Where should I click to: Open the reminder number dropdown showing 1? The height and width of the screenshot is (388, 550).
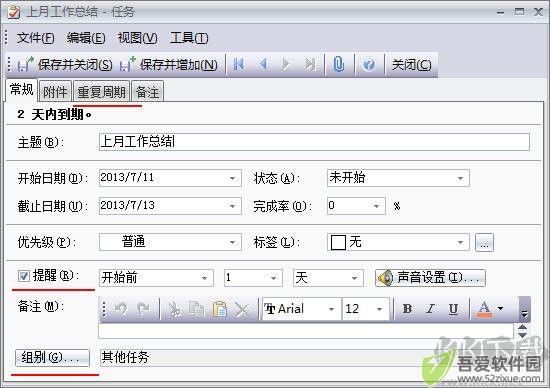[x=274, y=278]
